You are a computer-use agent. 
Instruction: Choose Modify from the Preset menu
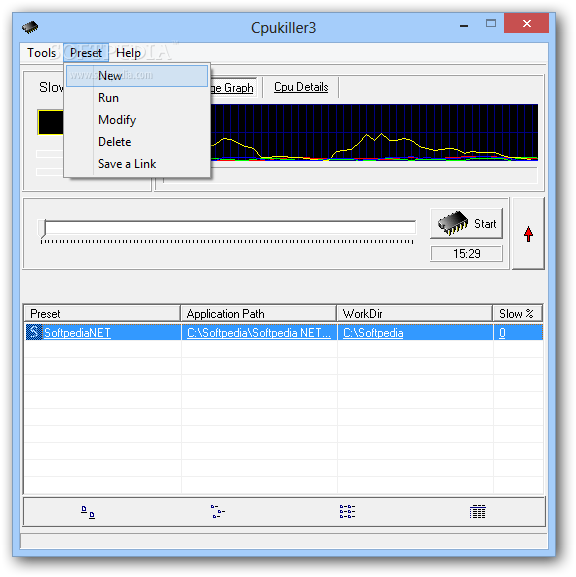pyautogui.click(x=137, y=120)
